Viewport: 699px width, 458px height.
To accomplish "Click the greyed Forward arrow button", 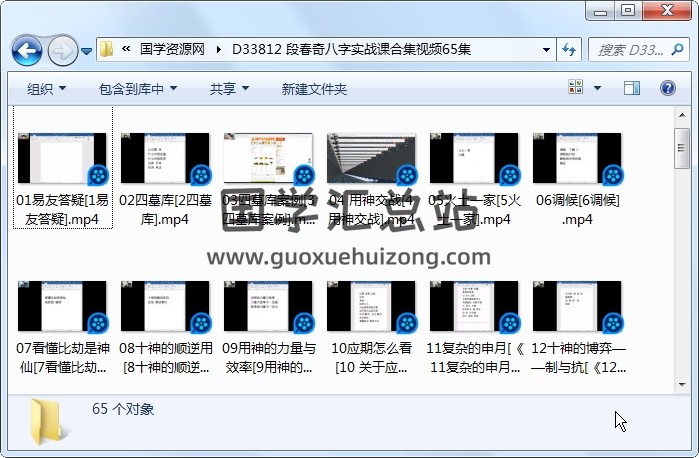I will click(62, 51).
